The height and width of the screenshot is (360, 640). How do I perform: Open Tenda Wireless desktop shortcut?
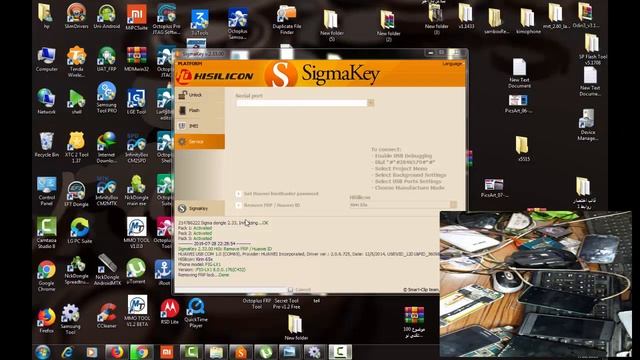(76, 61)
